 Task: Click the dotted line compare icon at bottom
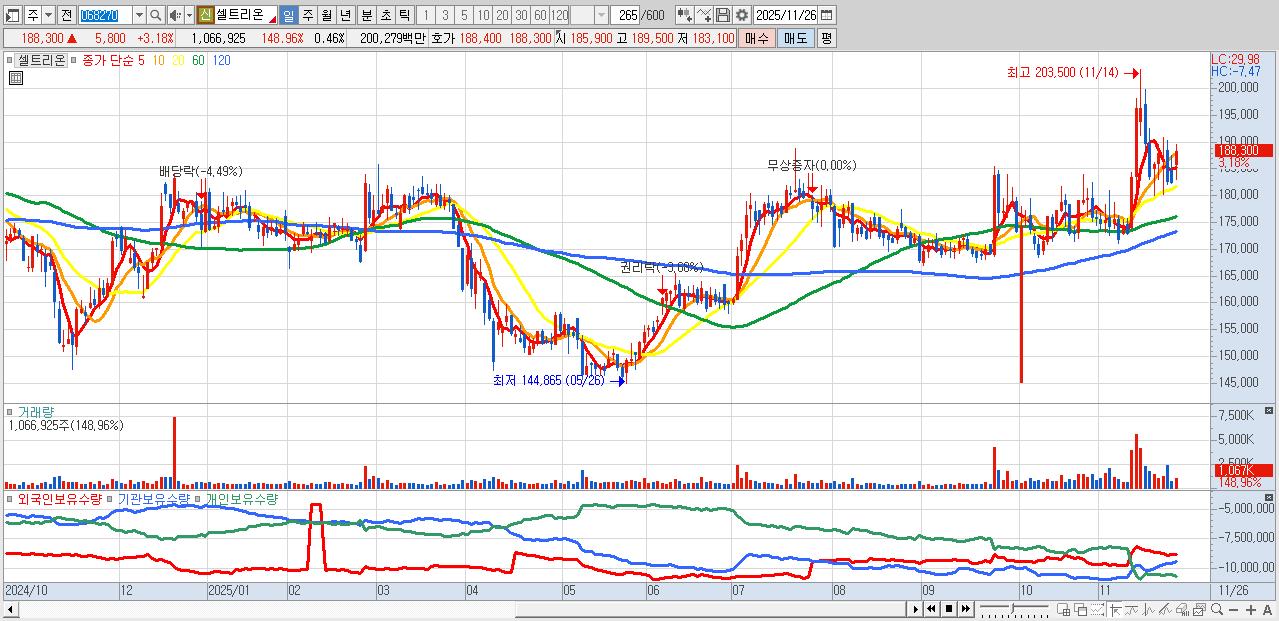coord(1097,609)
